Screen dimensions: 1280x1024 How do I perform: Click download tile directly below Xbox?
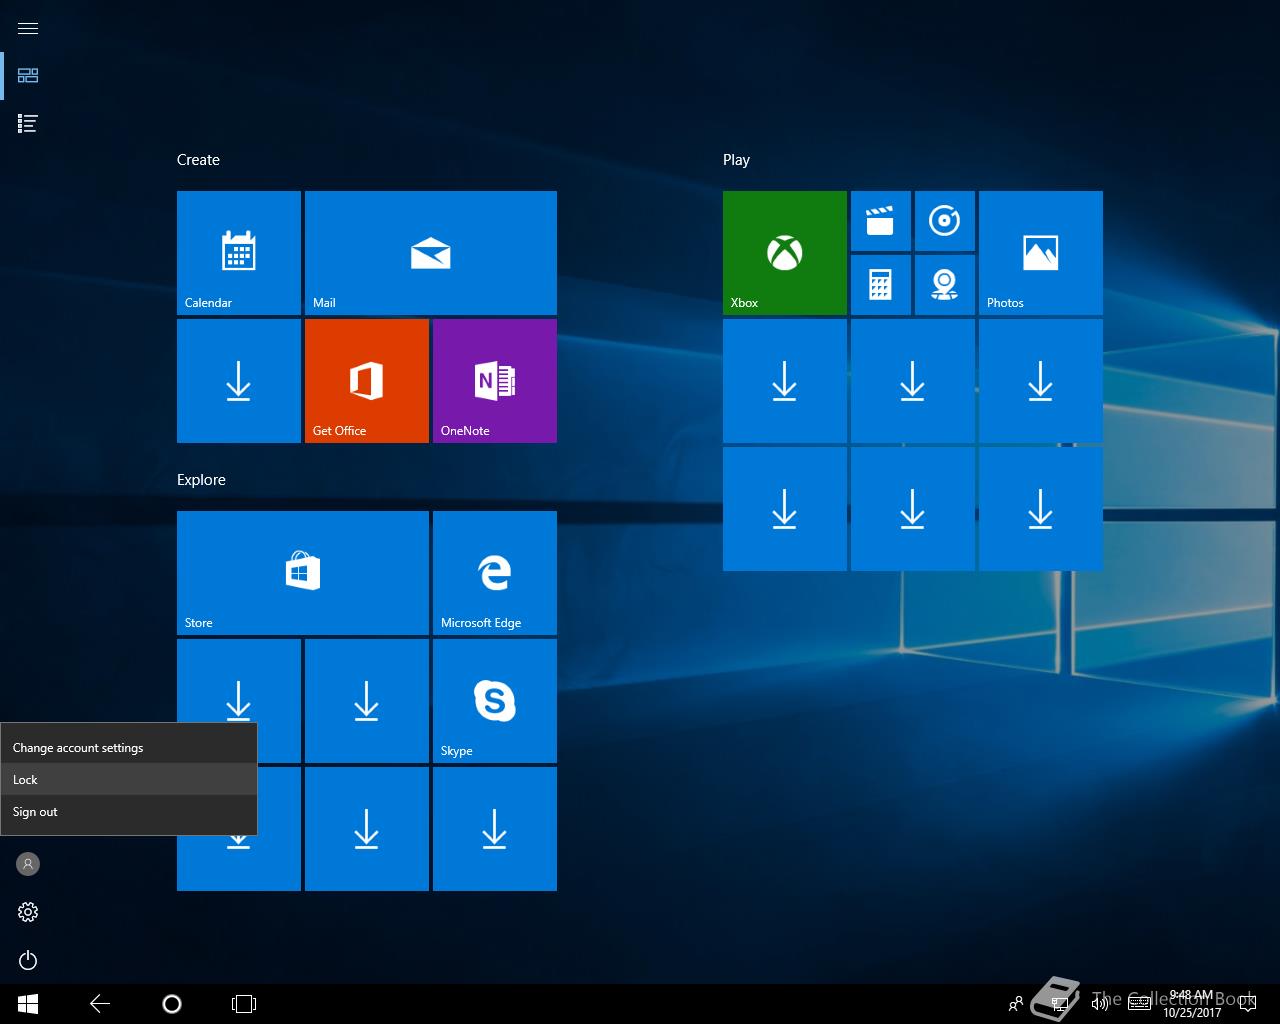[x=785, y=381]
